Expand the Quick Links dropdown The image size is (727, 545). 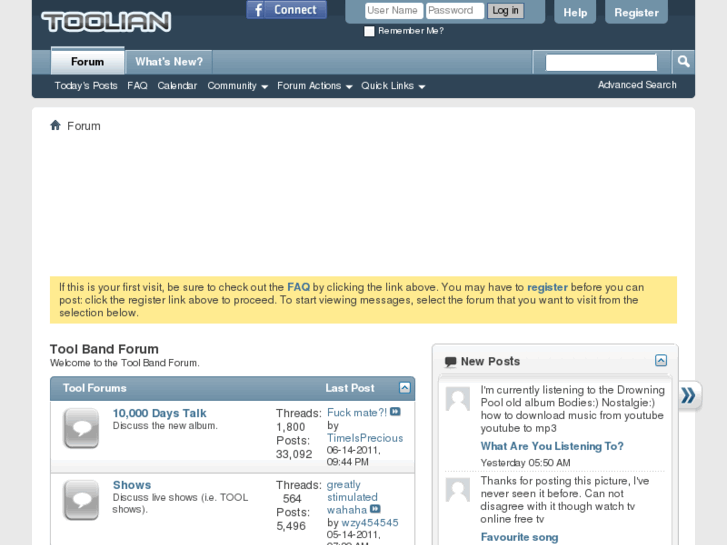393,86
